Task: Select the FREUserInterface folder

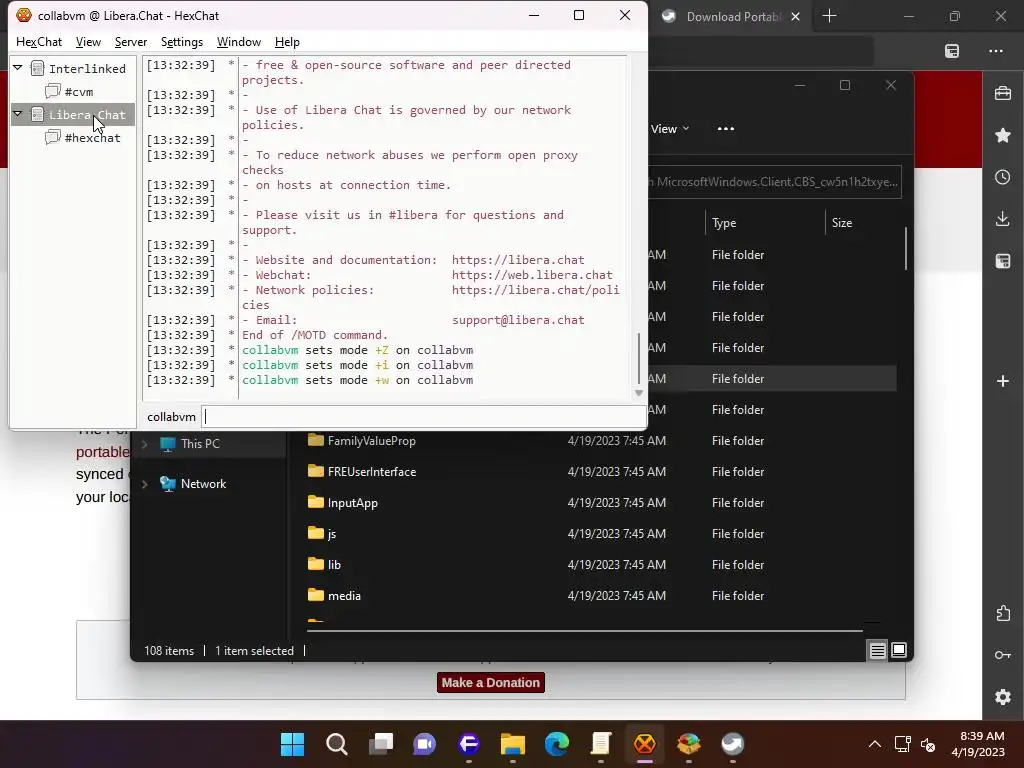Action: [372, 472]
